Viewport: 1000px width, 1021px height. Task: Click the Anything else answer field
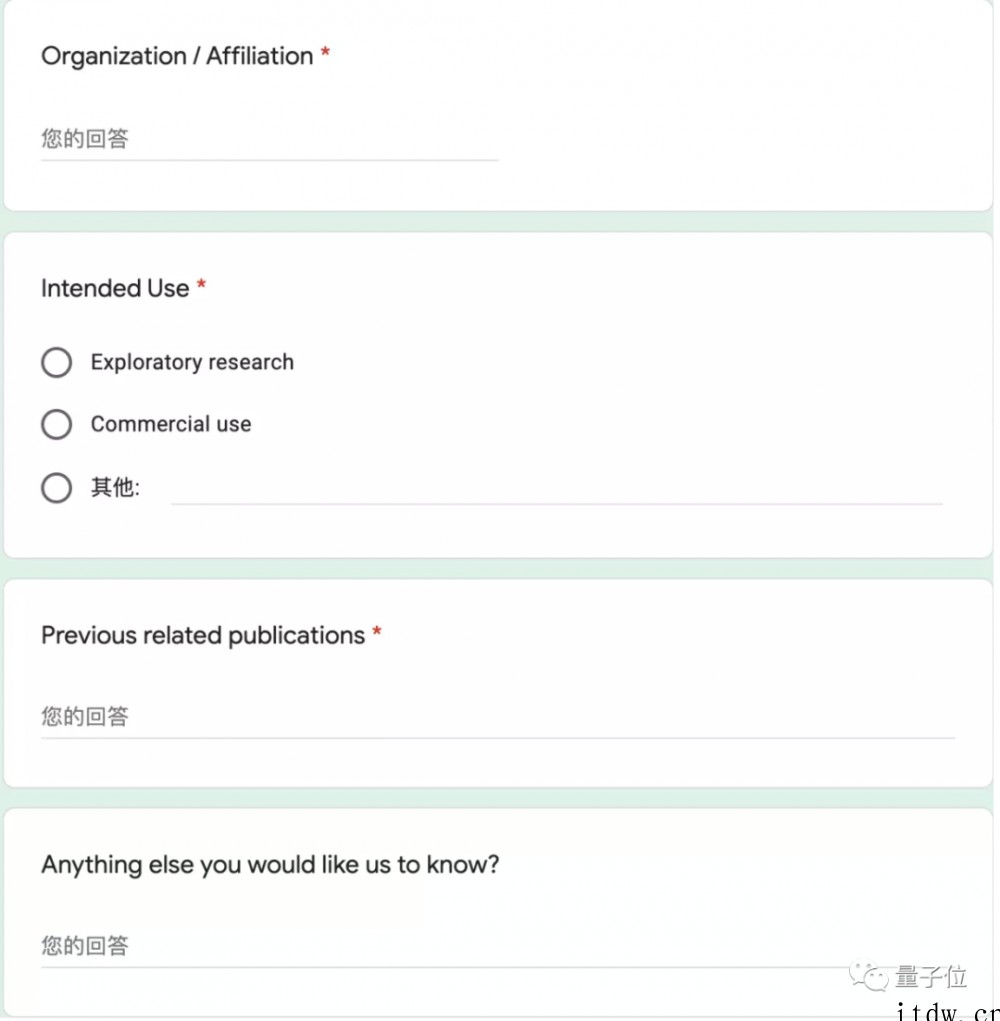498,947
